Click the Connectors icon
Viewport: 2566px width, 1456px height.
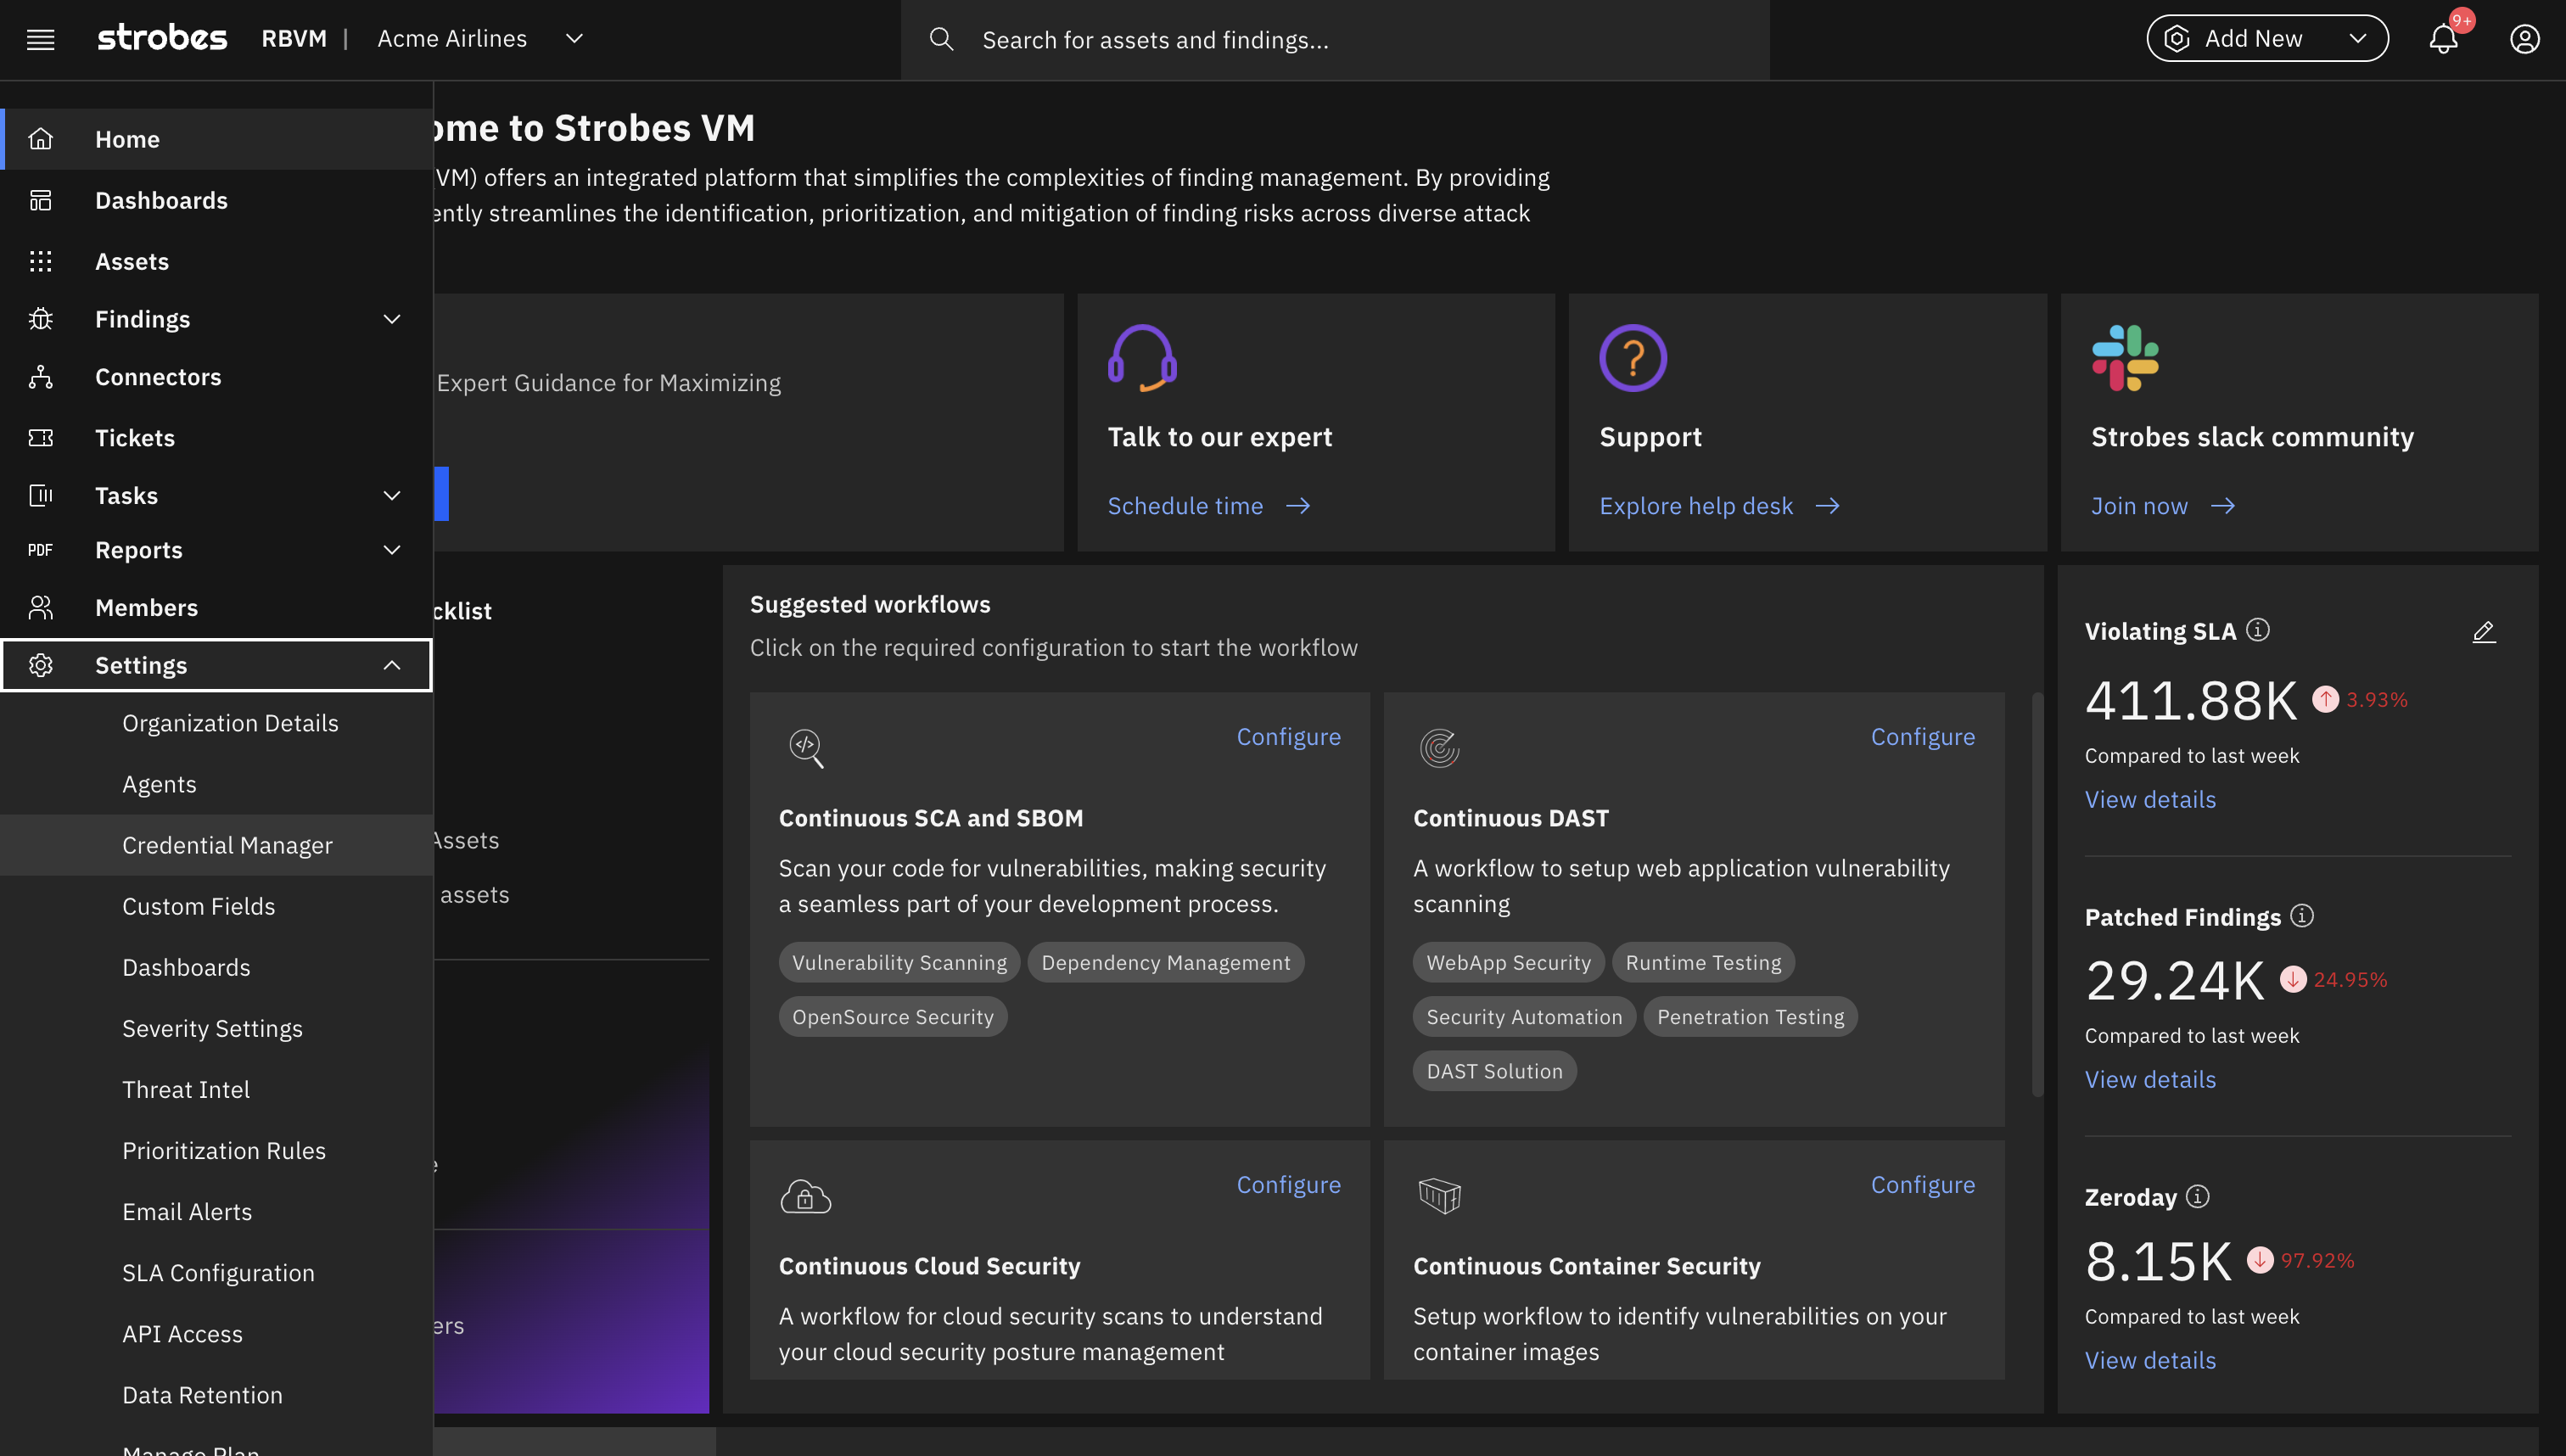[41, 377]
